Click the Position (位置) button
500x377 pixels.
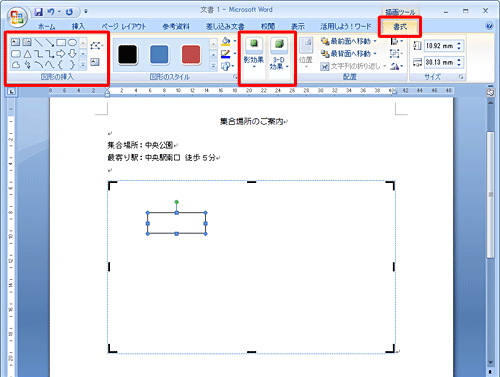pyautogui.click(x=306, y=52)
